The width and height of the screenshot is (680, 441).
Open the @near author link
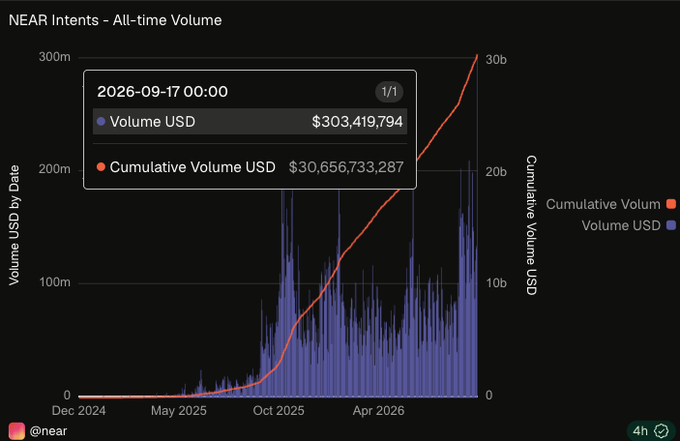click(x=48, y=431)
